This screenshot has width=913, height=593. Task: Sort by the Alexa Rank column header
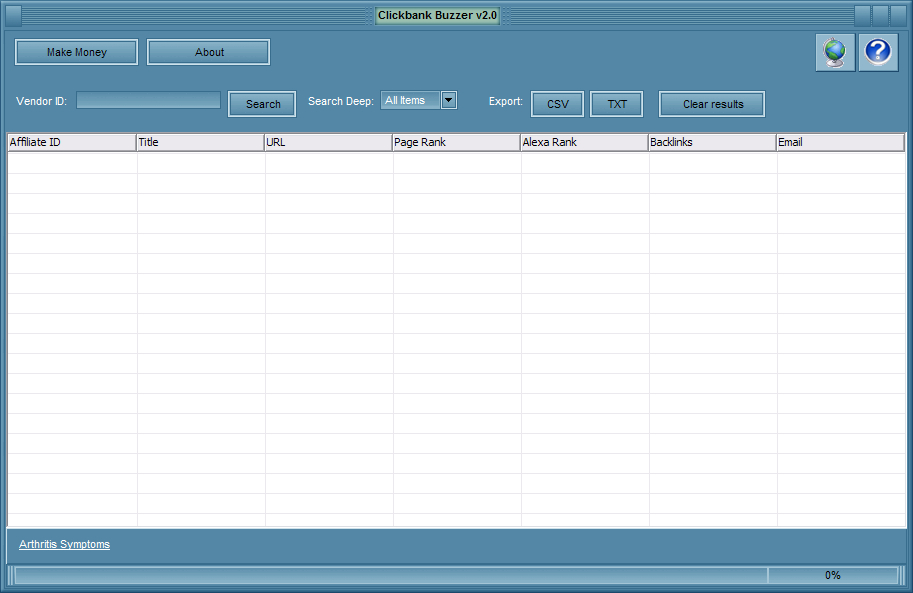coord(585,142)
